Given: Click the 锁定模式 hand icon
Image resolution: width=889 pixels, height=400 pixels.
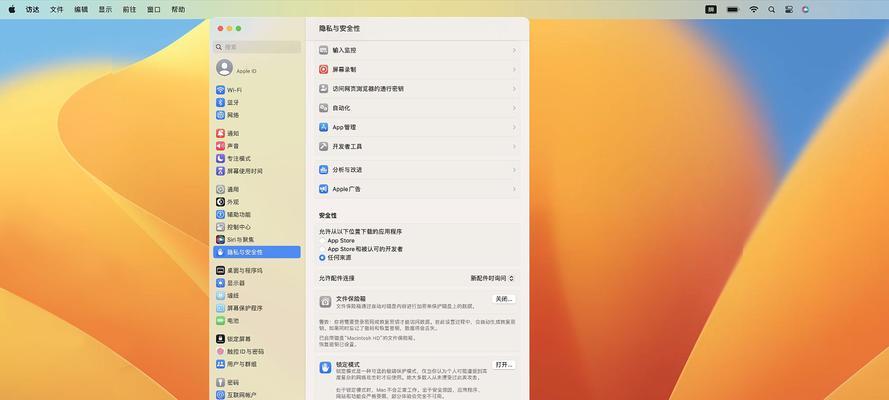Looking at the screenshot, I should [325, 368].
